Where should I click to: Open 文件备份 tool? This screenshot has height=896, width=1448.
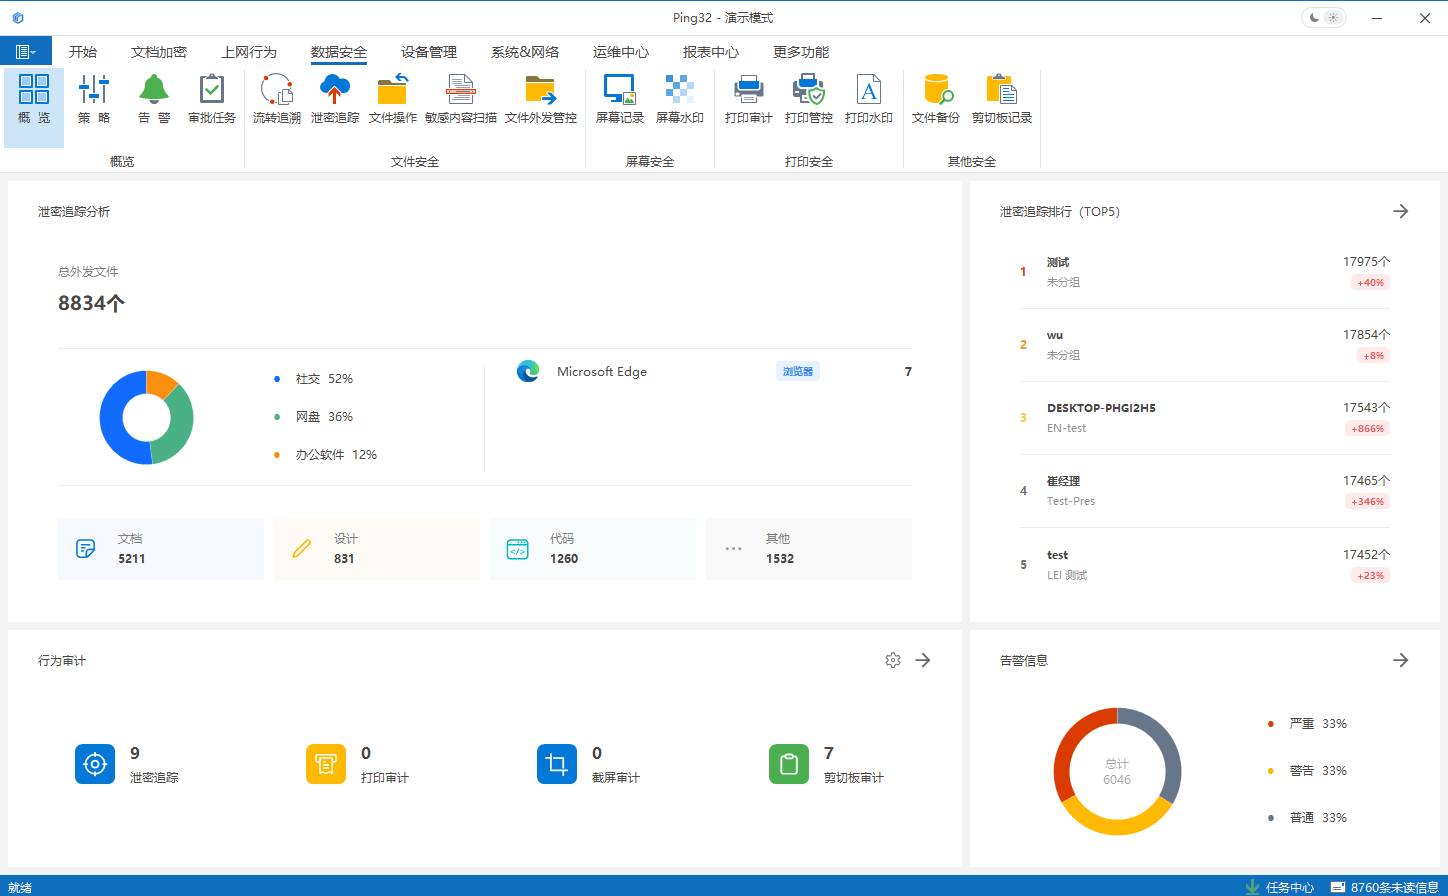pyautogui.click(x=935, y=99)
